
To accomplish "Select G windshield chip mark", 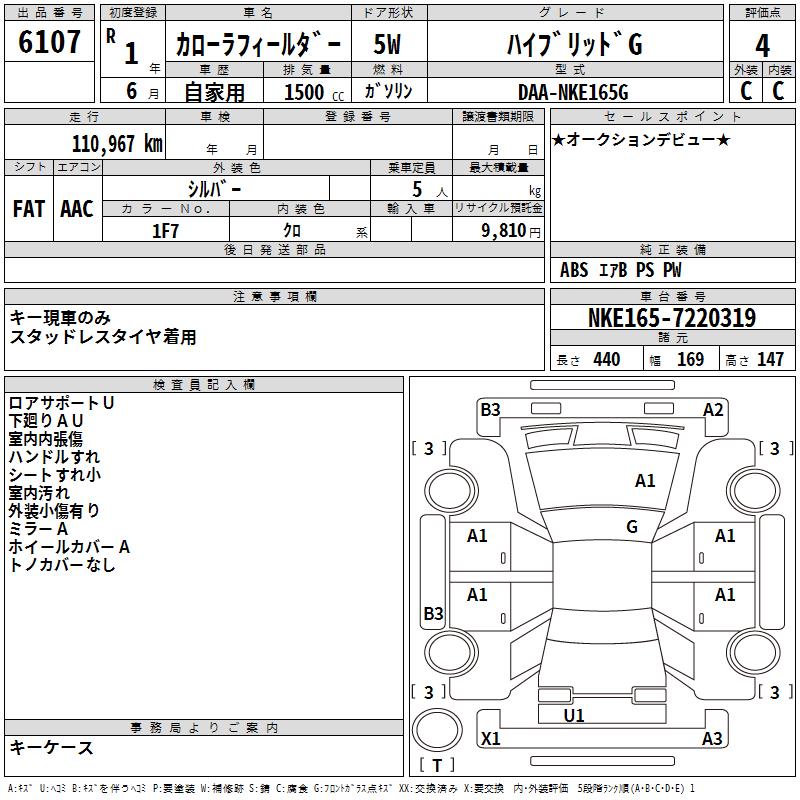I will (x=632, y=526).
